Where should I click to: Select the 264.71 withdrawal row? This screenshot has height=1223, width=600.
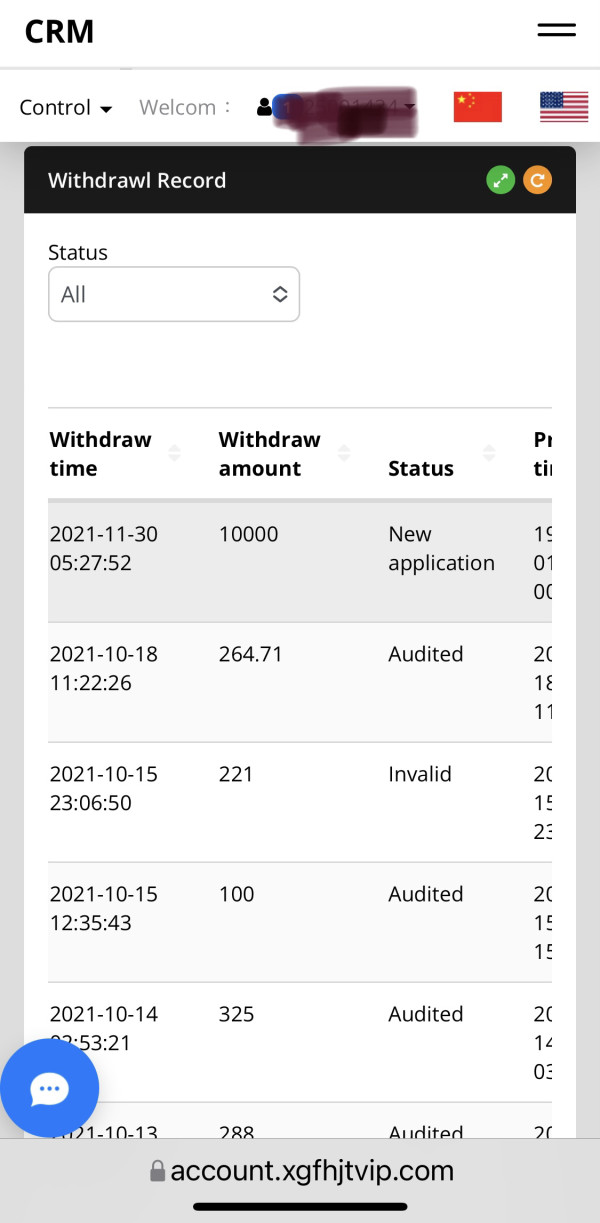pos(300,682)
